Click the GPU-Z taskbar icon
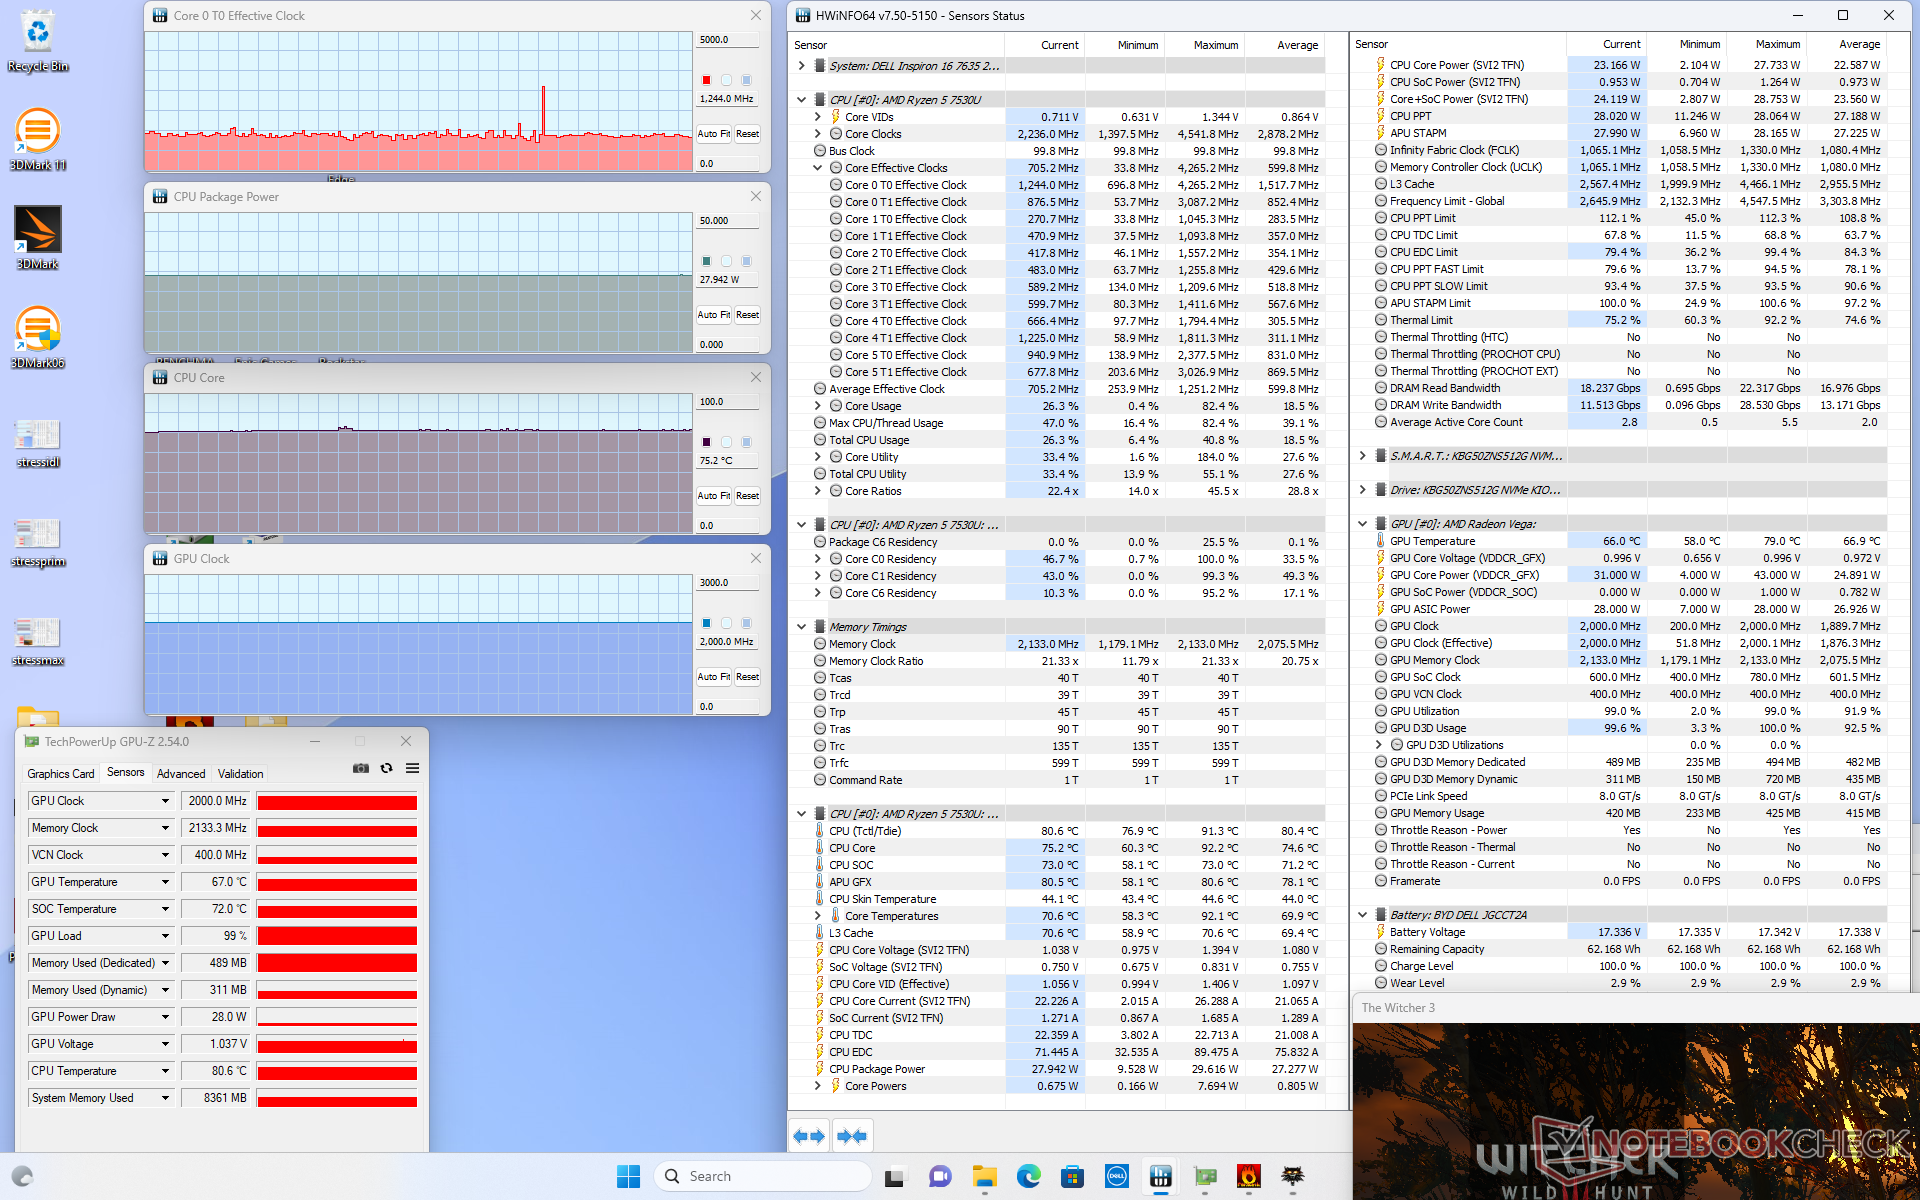The image size is (1920, 1200). pos(1205,1176)
